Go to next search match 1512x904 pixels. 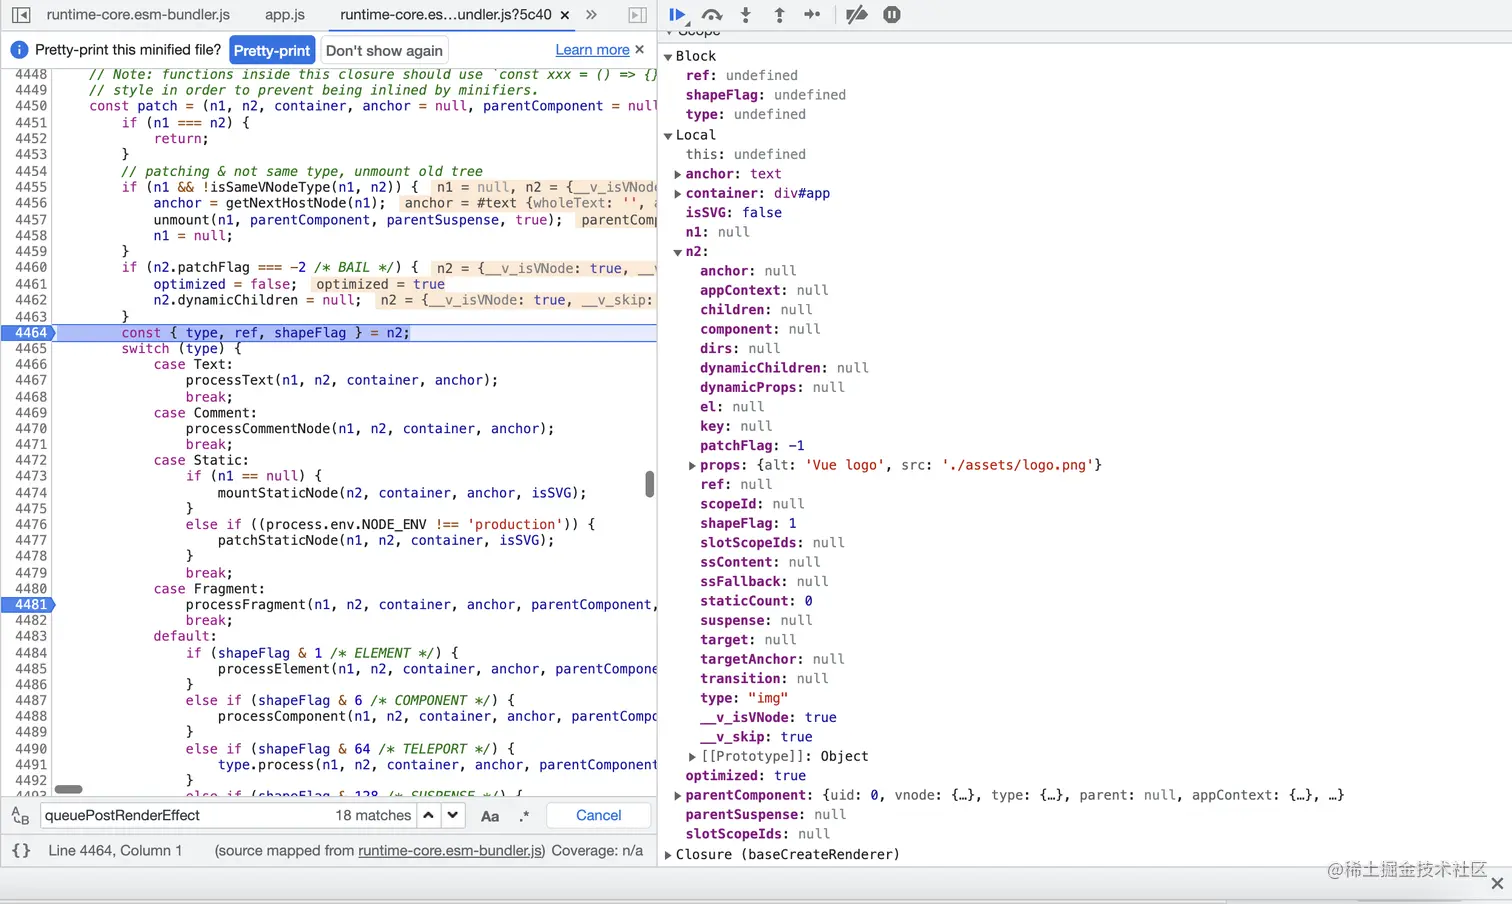tap(453, 815)
